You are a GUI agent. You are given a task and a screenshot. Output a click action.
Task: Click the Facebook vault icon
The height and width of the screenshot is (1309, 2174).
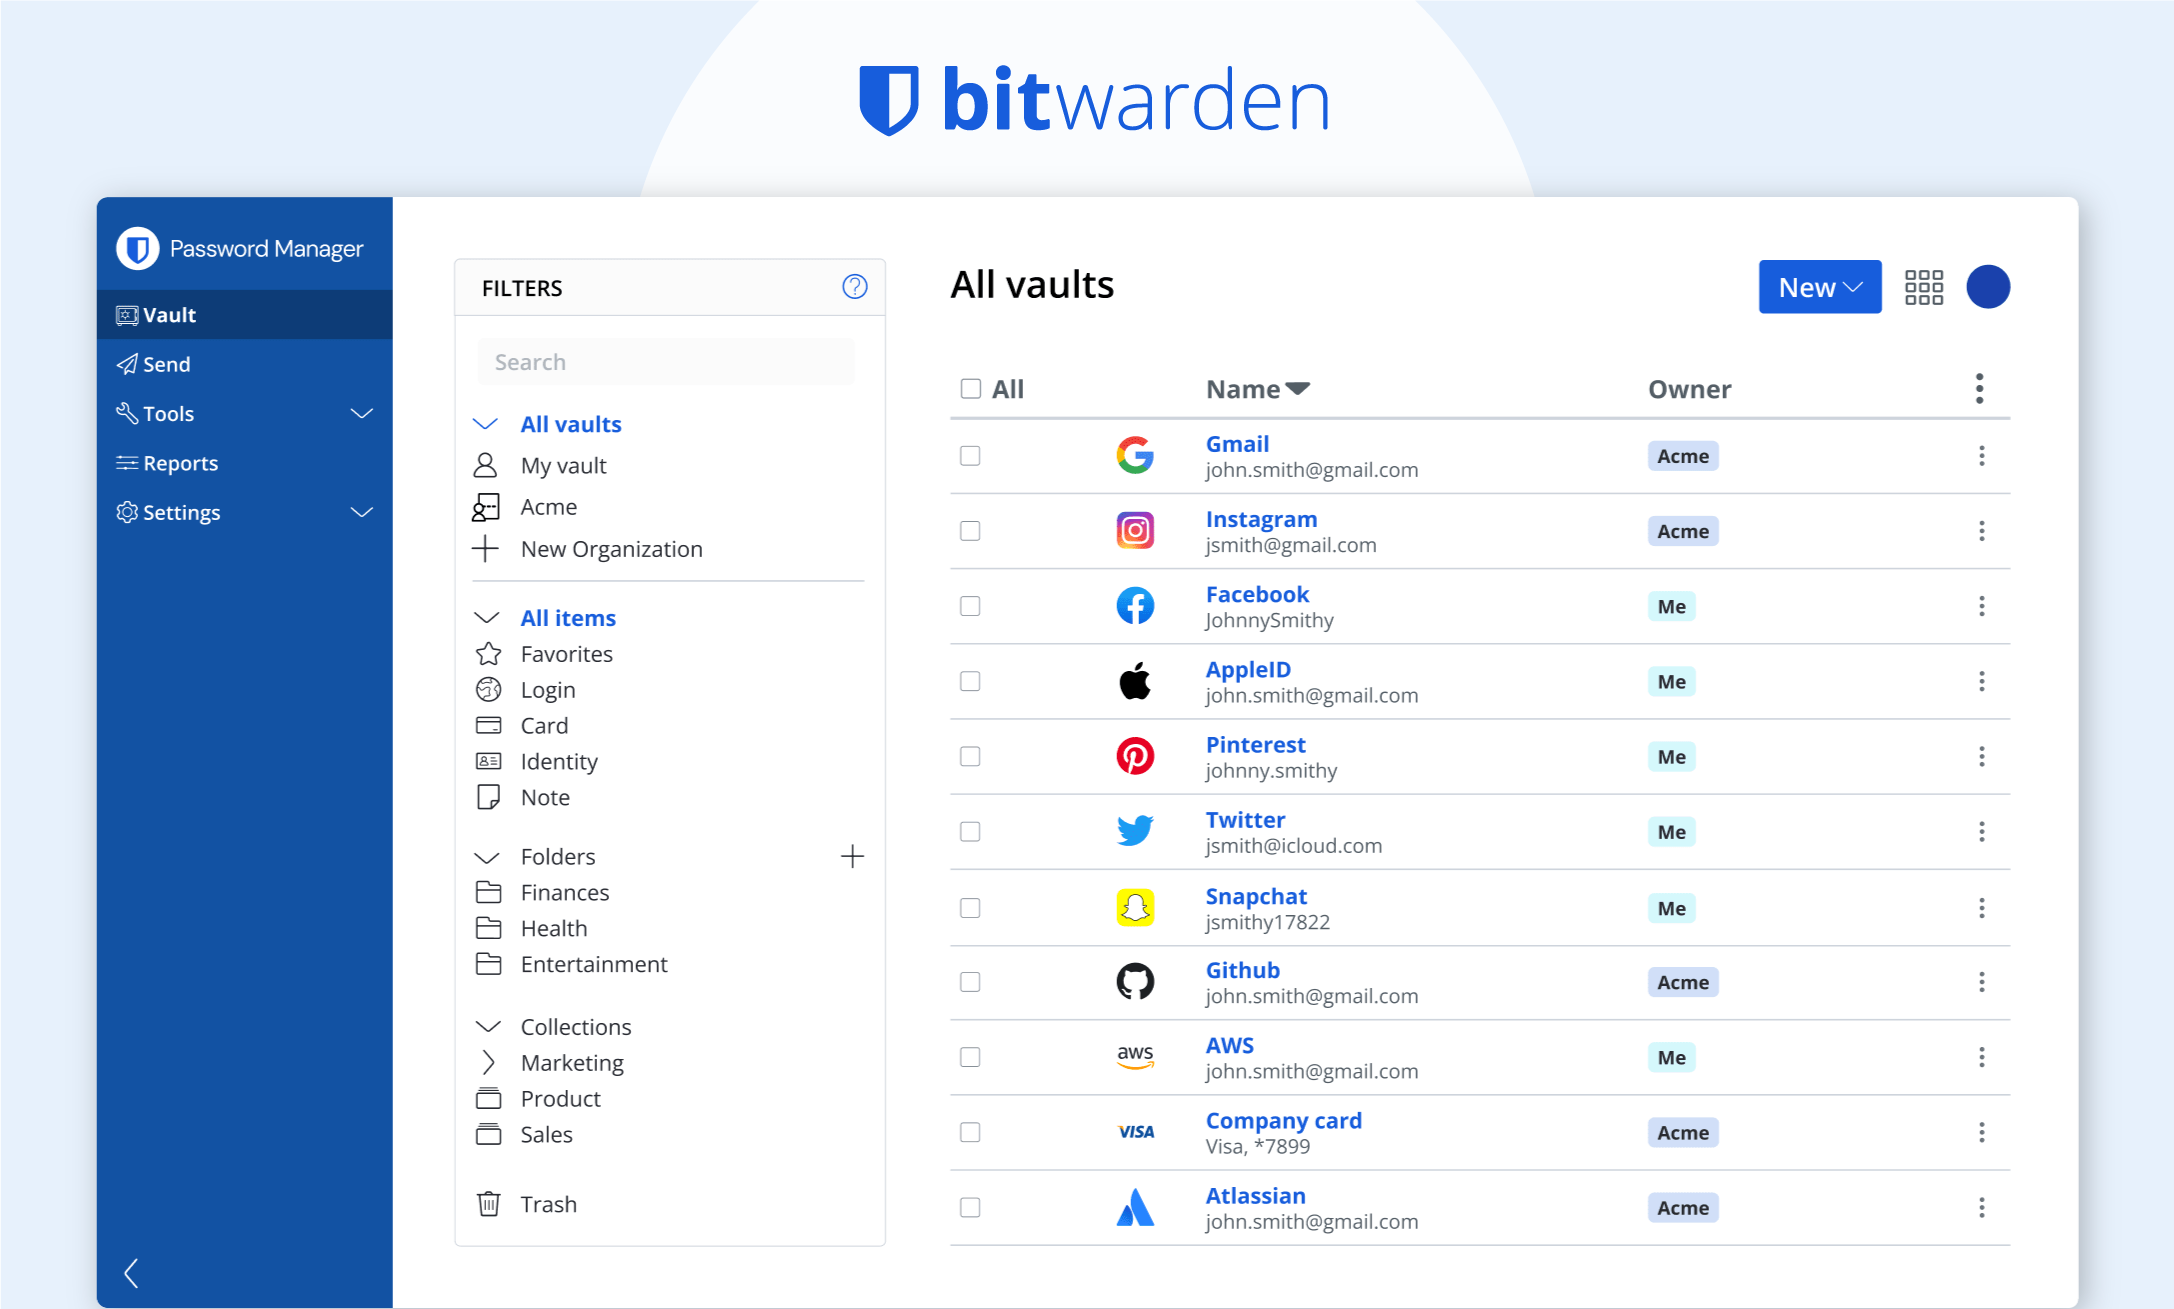(x=1134, y=606)
